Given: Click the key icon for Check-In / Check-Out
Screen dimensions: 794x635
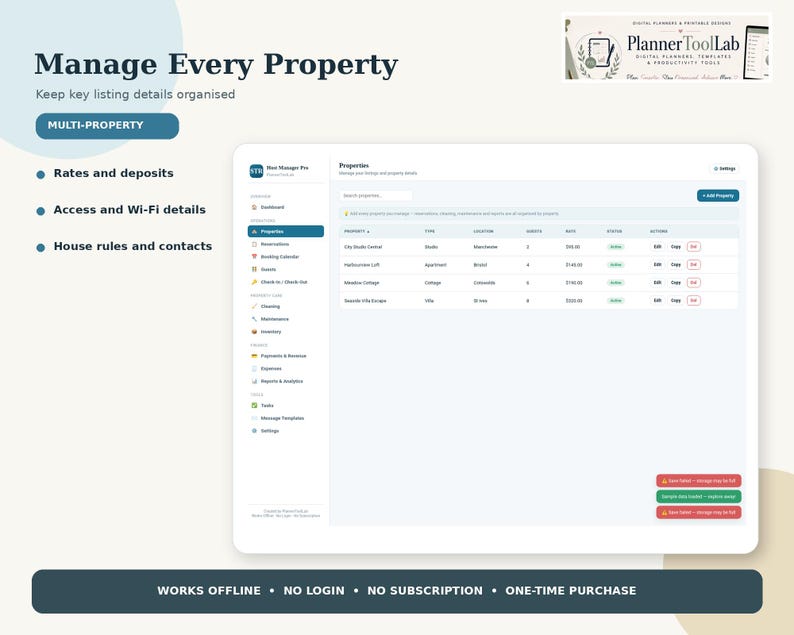Looking at the screenshot, I should pyautogui.click(x=254, y=282).
